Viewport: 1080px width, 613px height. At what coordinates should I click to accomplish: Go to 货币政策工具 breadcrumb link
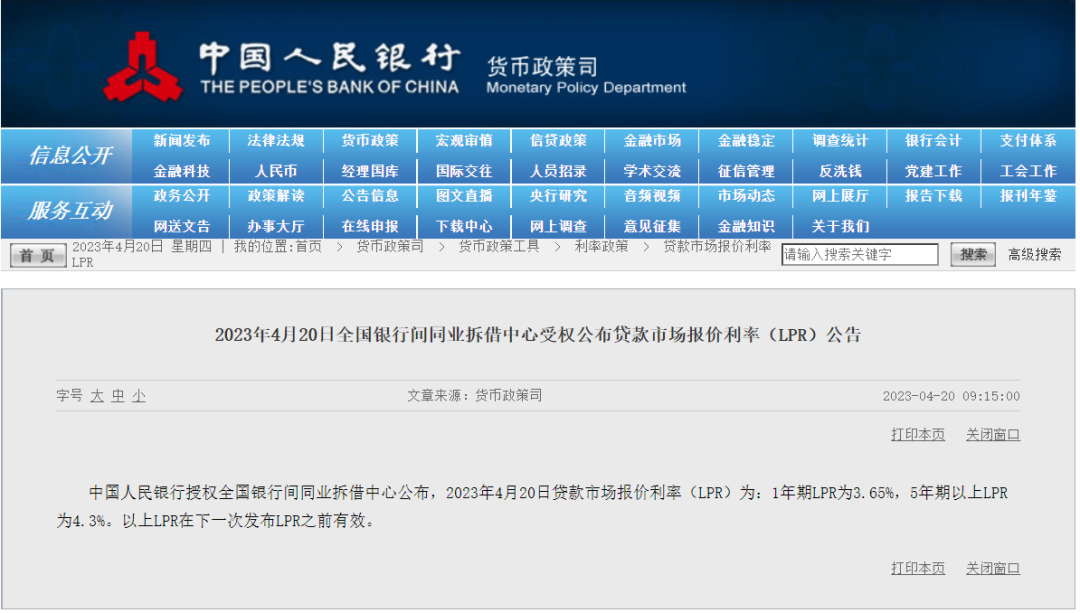(x=499, y=247)
